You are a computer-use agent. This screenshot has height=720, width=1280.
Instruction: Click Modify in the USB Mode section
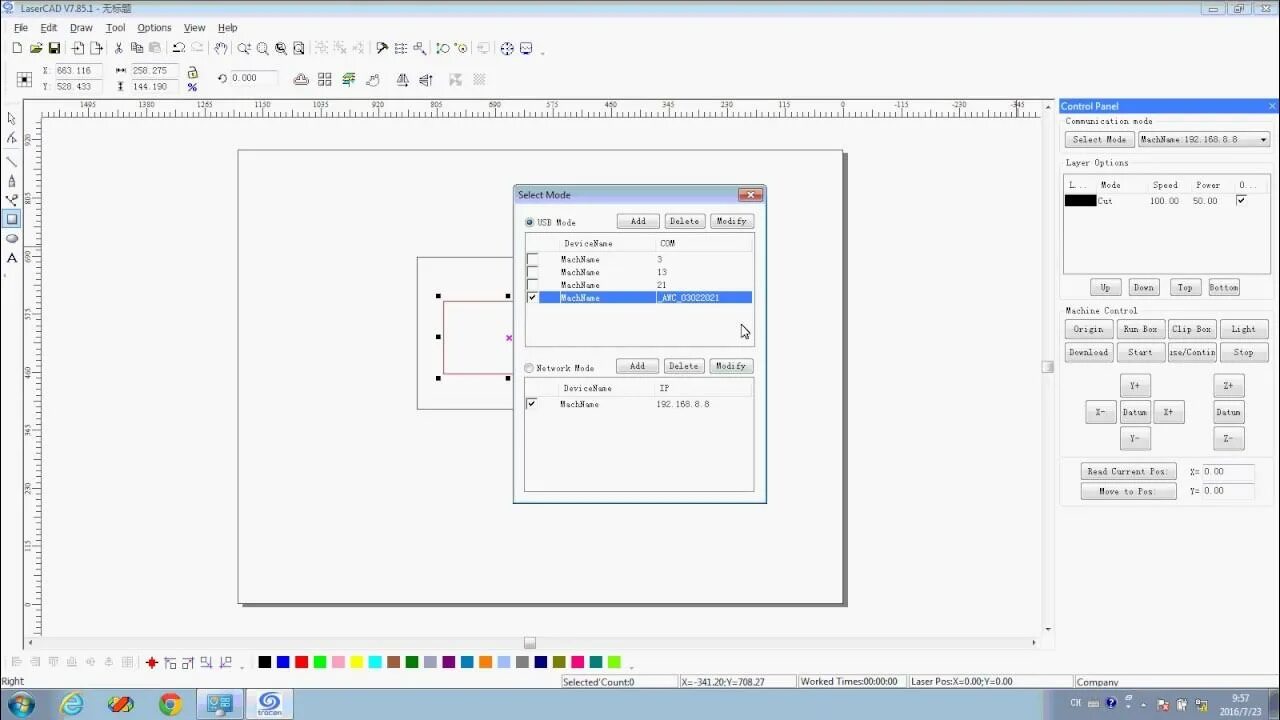731,221
